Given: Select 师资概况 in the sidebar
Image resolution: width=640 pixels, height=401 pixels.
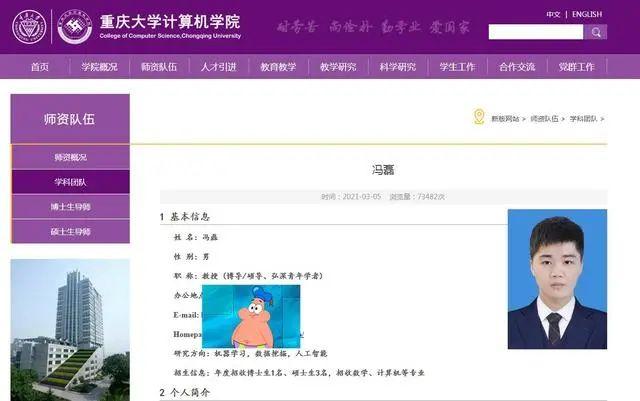Looking at the screenshot, I should [71, 157].
